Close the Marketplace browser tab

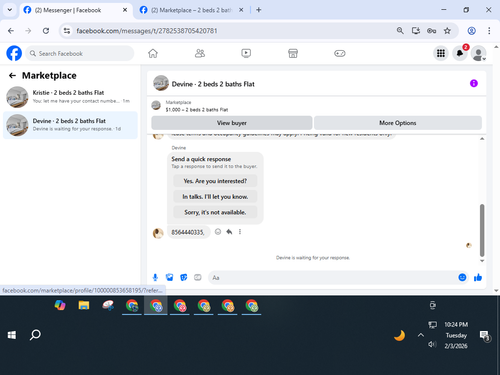(x=241, y=10)
